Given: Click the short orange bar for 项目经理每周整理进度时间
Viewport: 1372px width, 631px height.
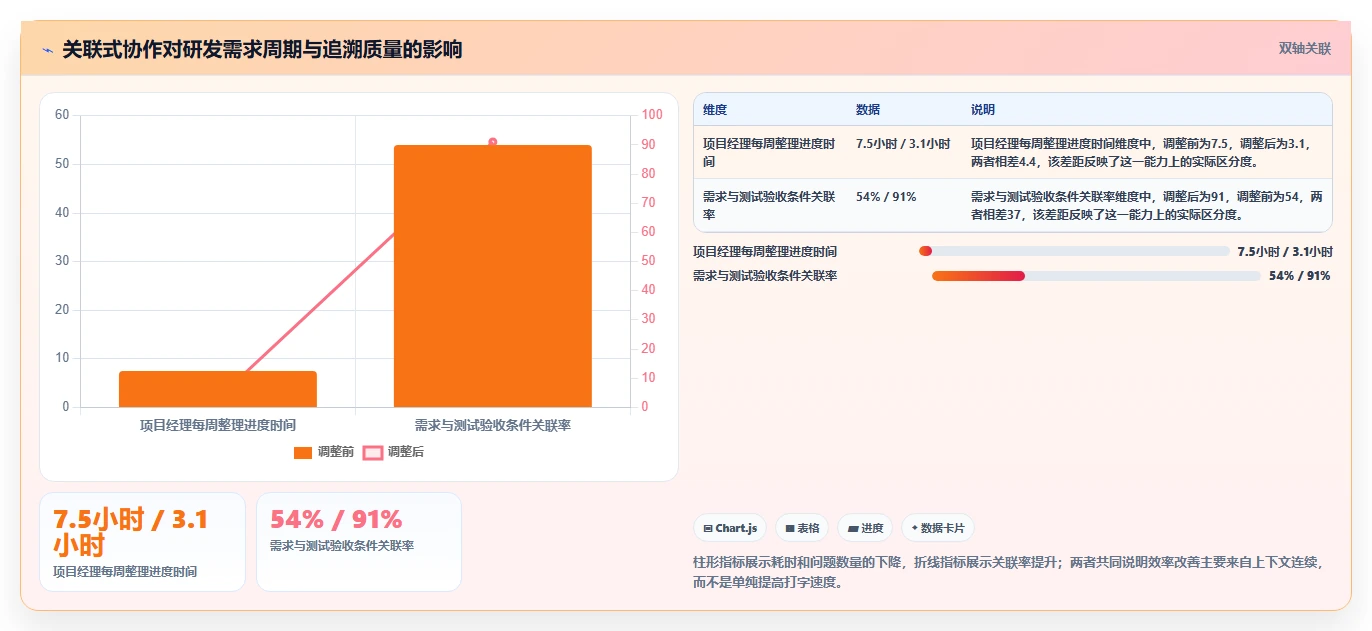Looking at the screenshot, I should coord(218,389).
